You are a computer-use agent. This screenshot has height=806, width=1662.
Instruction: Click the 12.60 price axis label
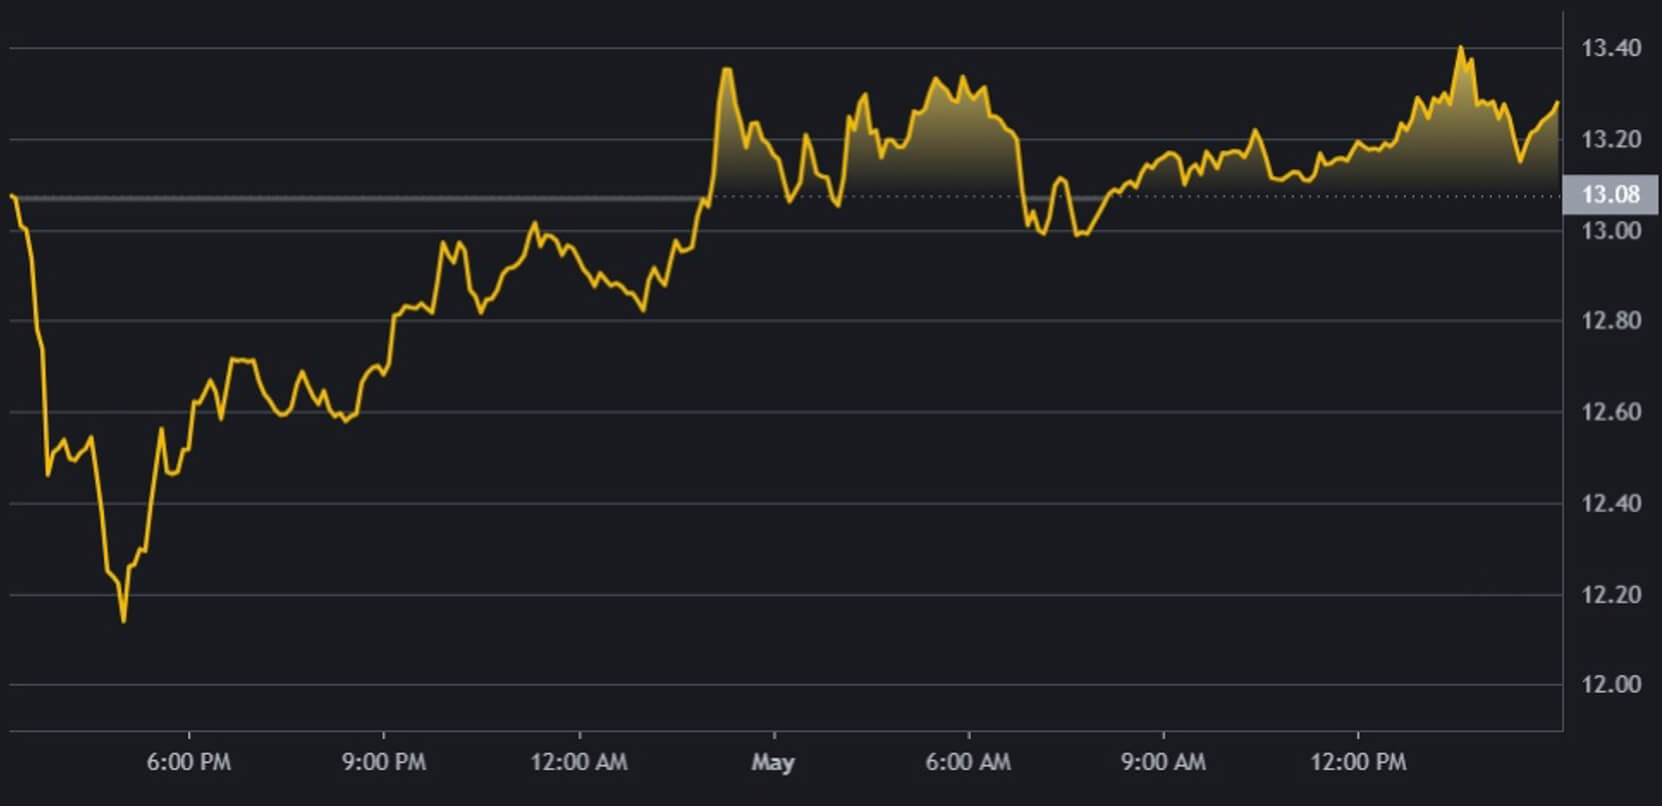(1610, 412)
